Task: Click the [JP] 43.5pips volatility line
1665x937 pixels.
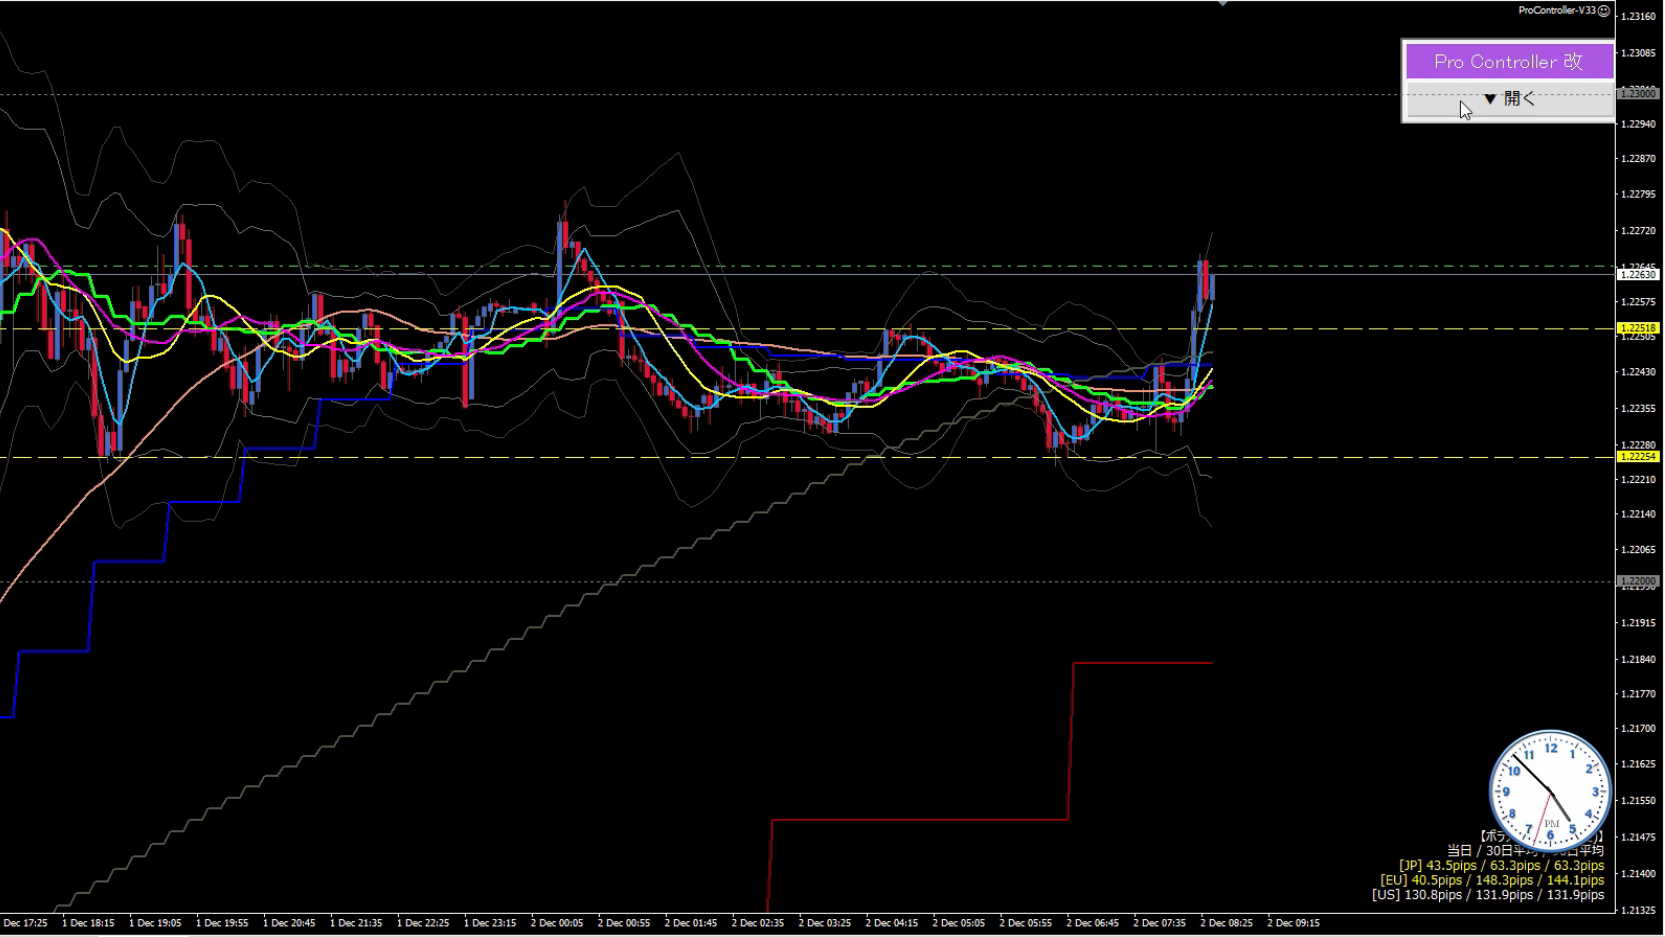Action: coord(1501,865)
